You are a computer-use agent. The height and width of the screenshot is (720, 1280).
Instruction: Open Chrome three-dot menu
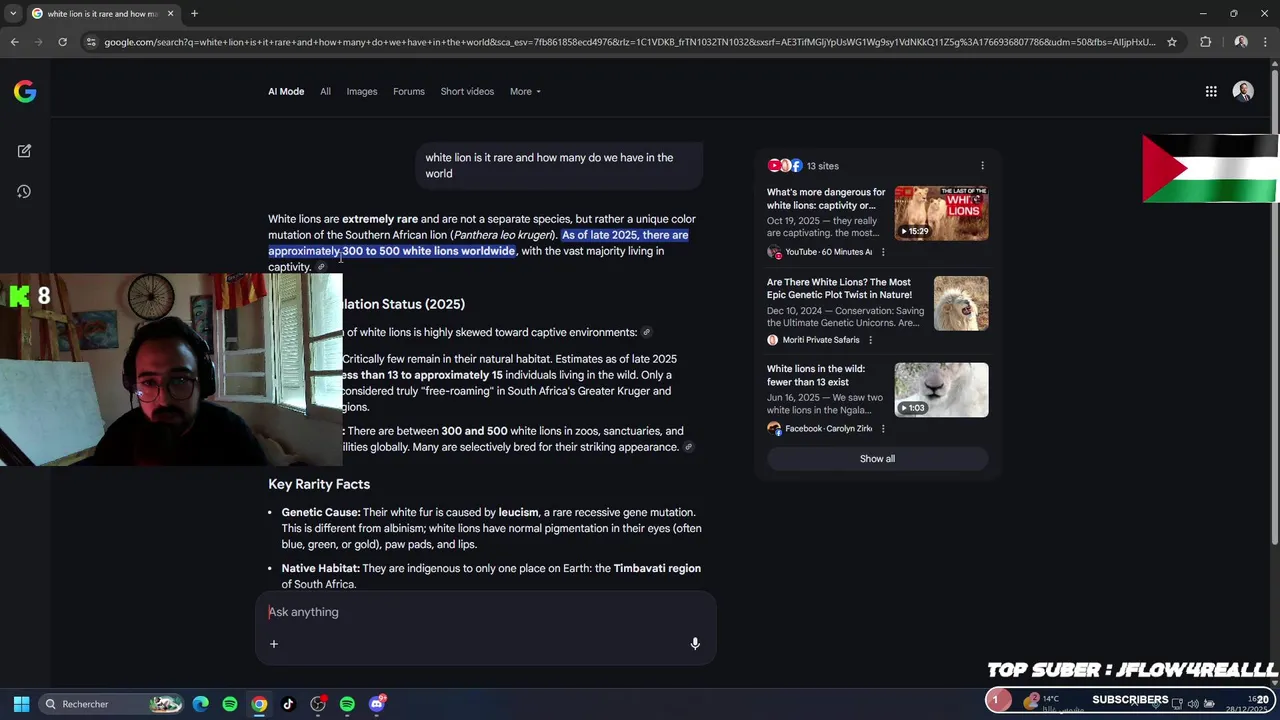[1265, 42]
